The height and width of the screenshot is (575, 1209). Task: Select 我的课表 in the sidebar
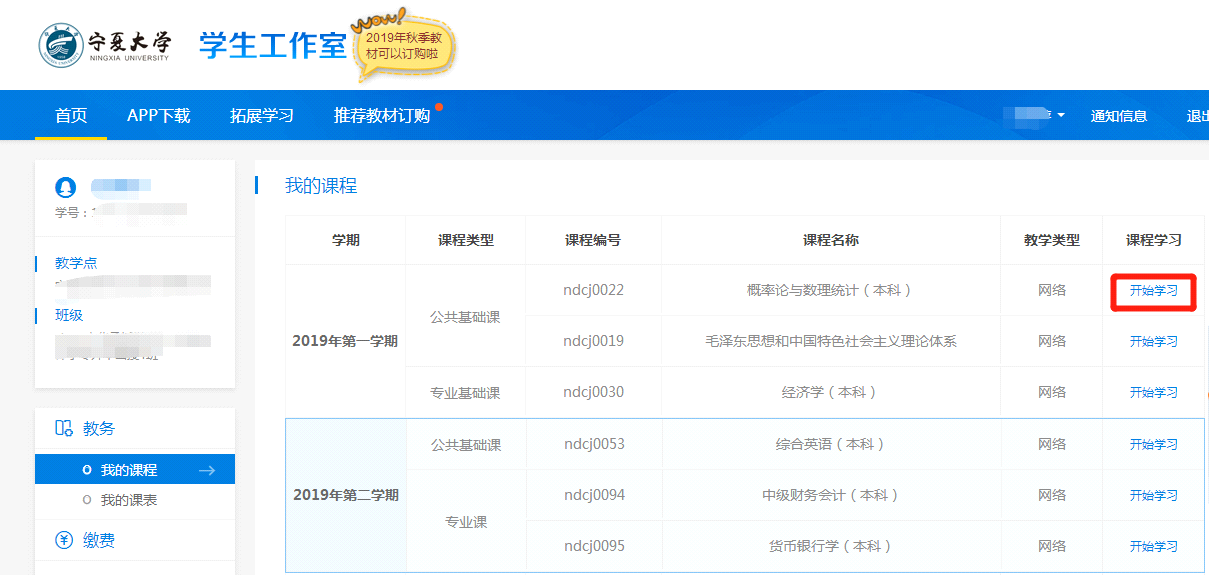pyautogui.click(x=129, y=500)
